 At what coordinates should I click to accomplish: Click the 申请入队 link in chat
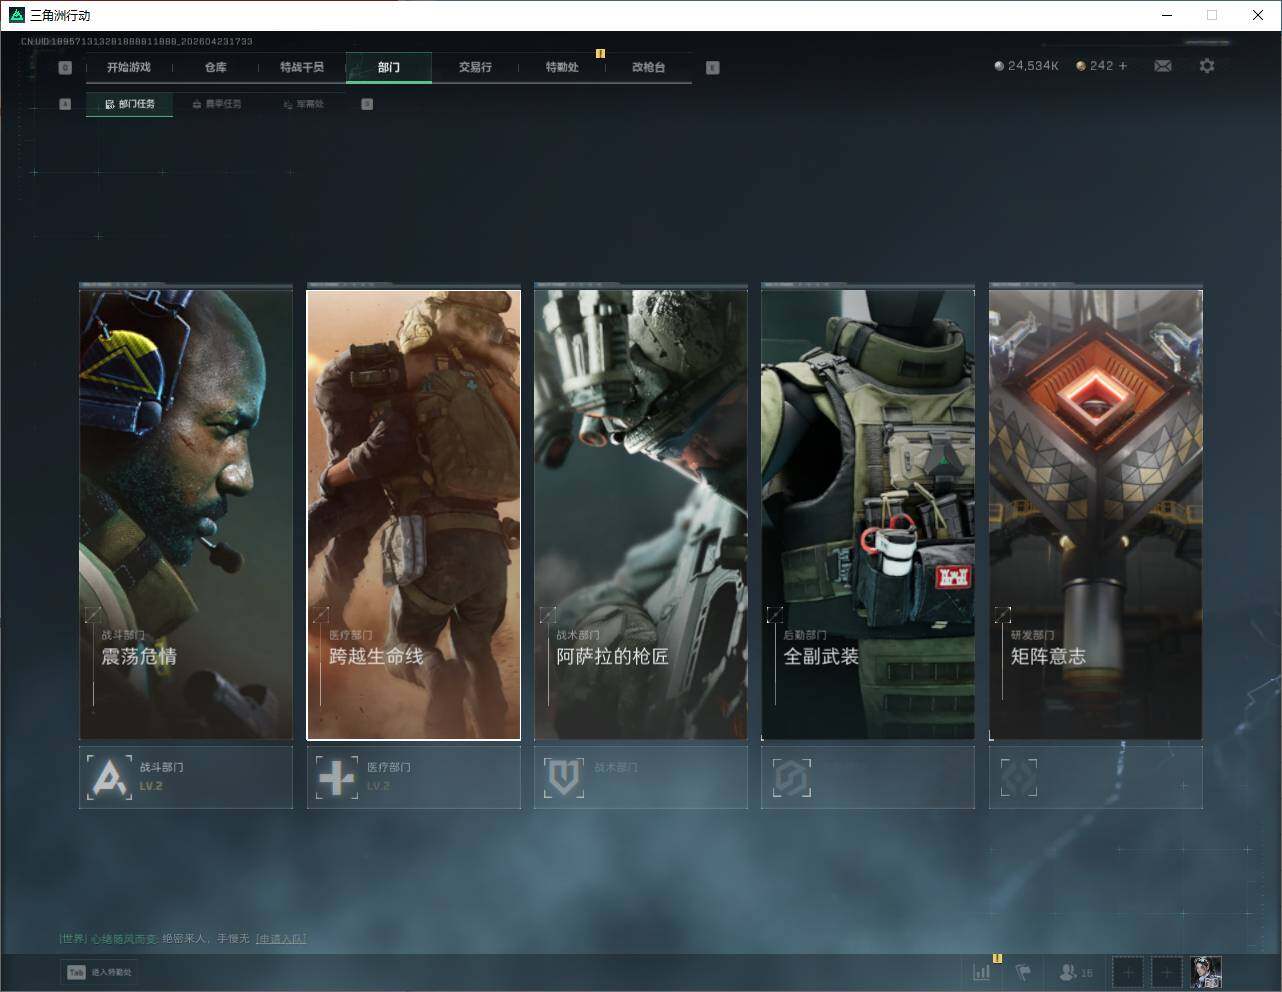point(281,939)
